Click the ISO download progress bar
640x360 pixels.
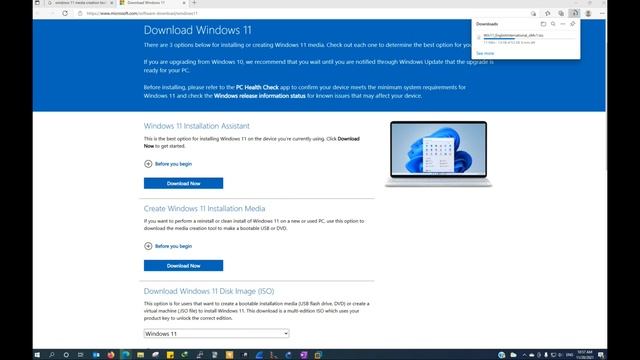tap(529, 39)
